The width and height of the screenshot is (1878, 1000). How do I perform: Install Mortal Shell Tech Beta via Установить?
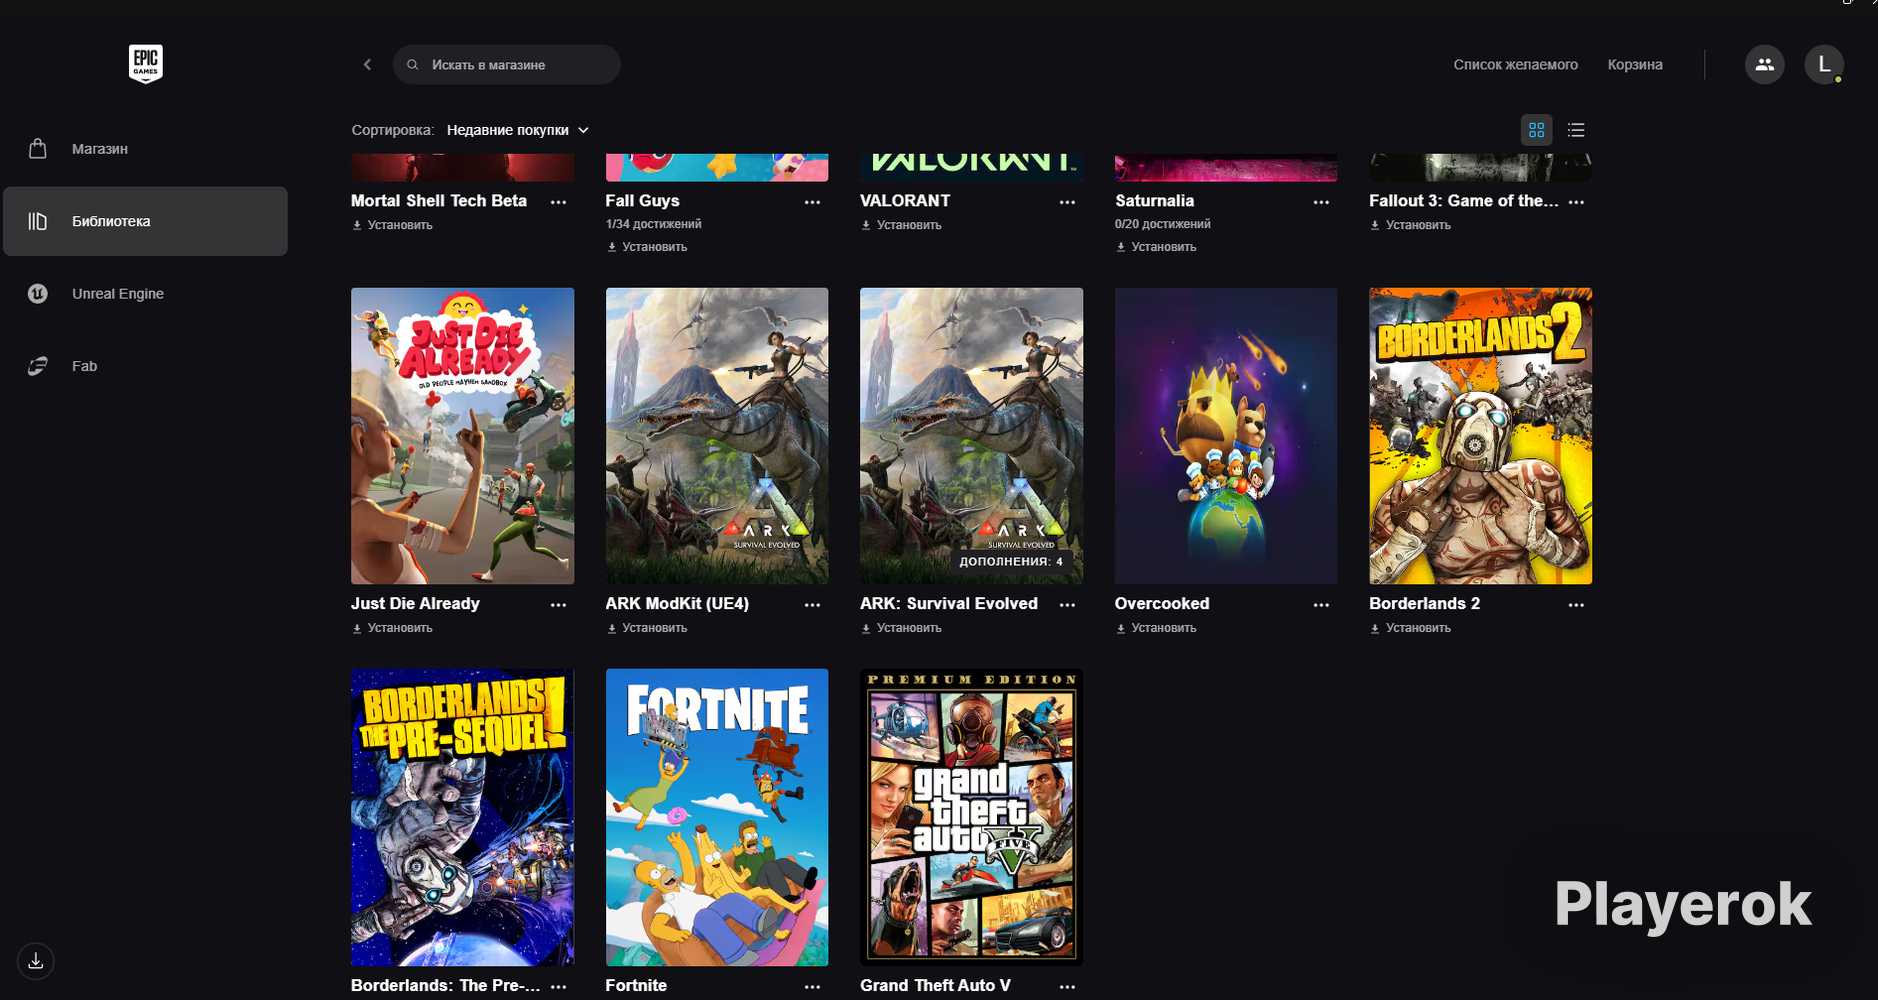(x=392, y=225)
